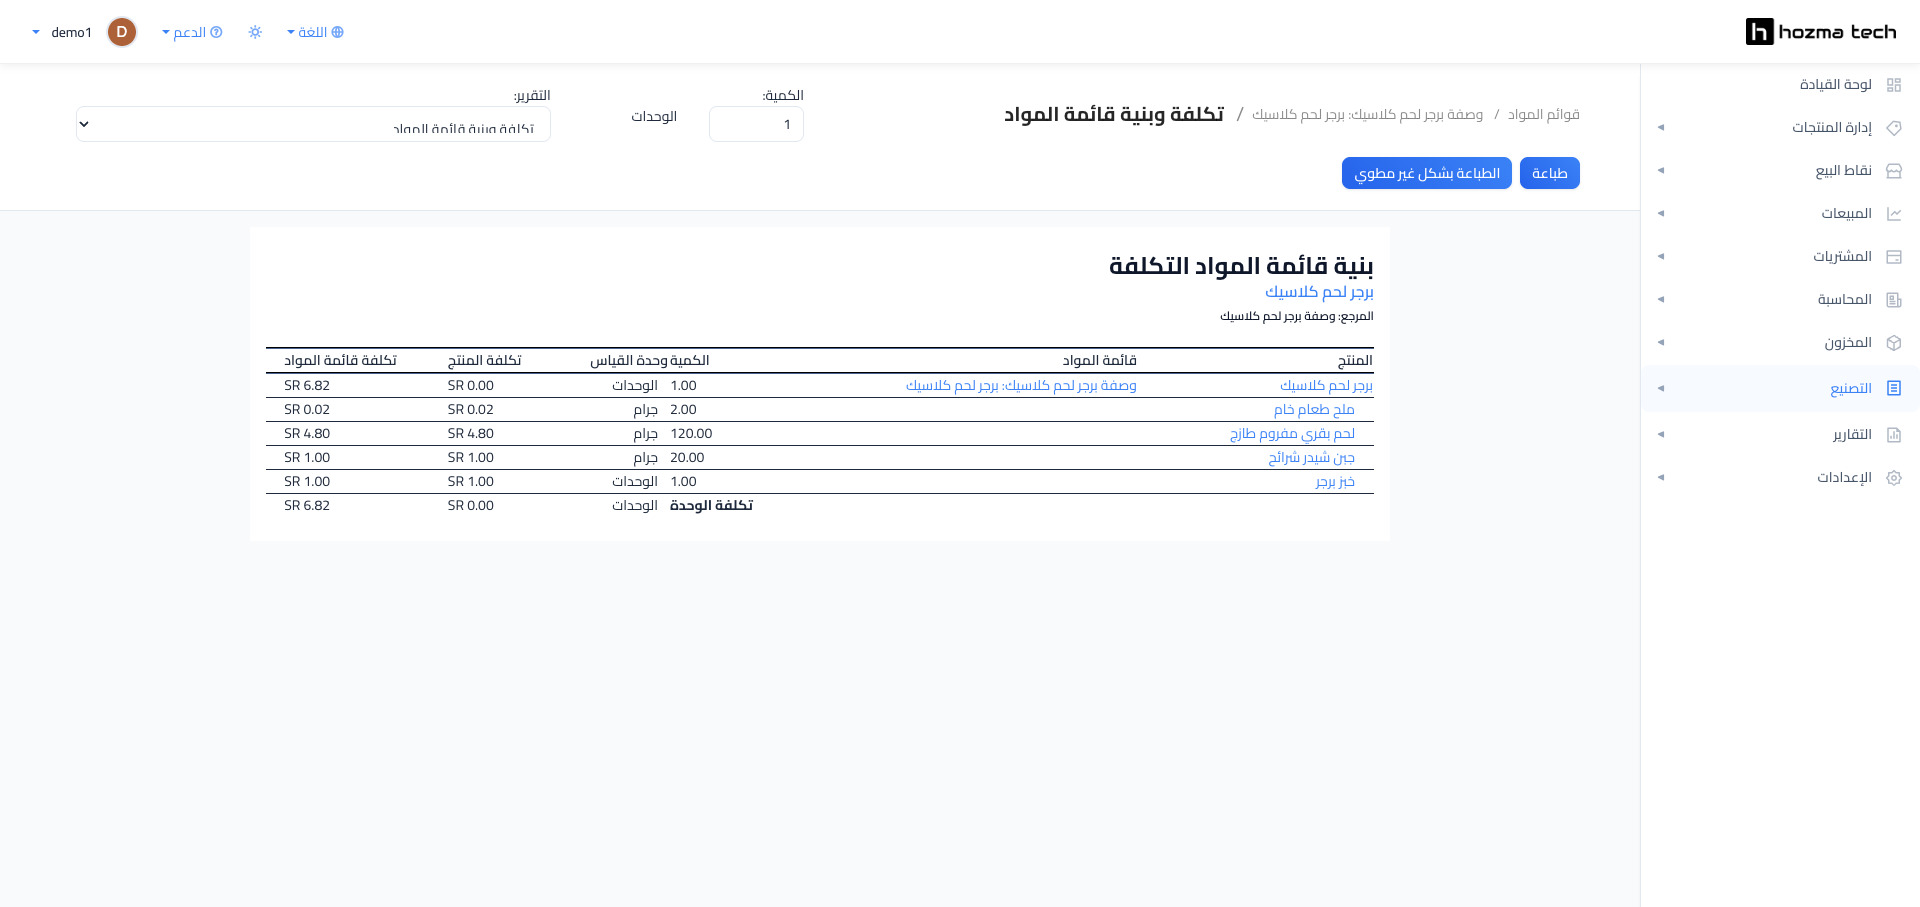
Task: Open خبز برجر product link
Action: tap(1335, 482)
